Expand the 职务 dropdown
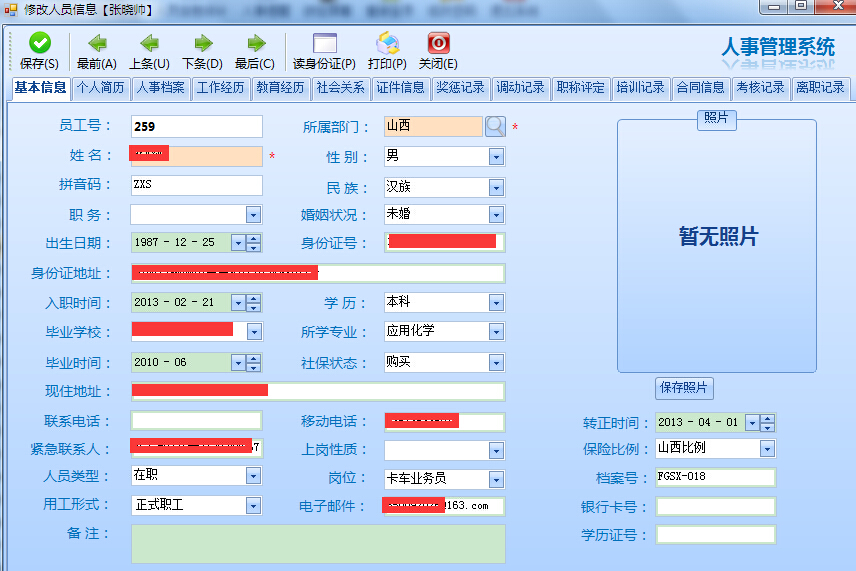856x571 pixels. click(x=253, y=215)
